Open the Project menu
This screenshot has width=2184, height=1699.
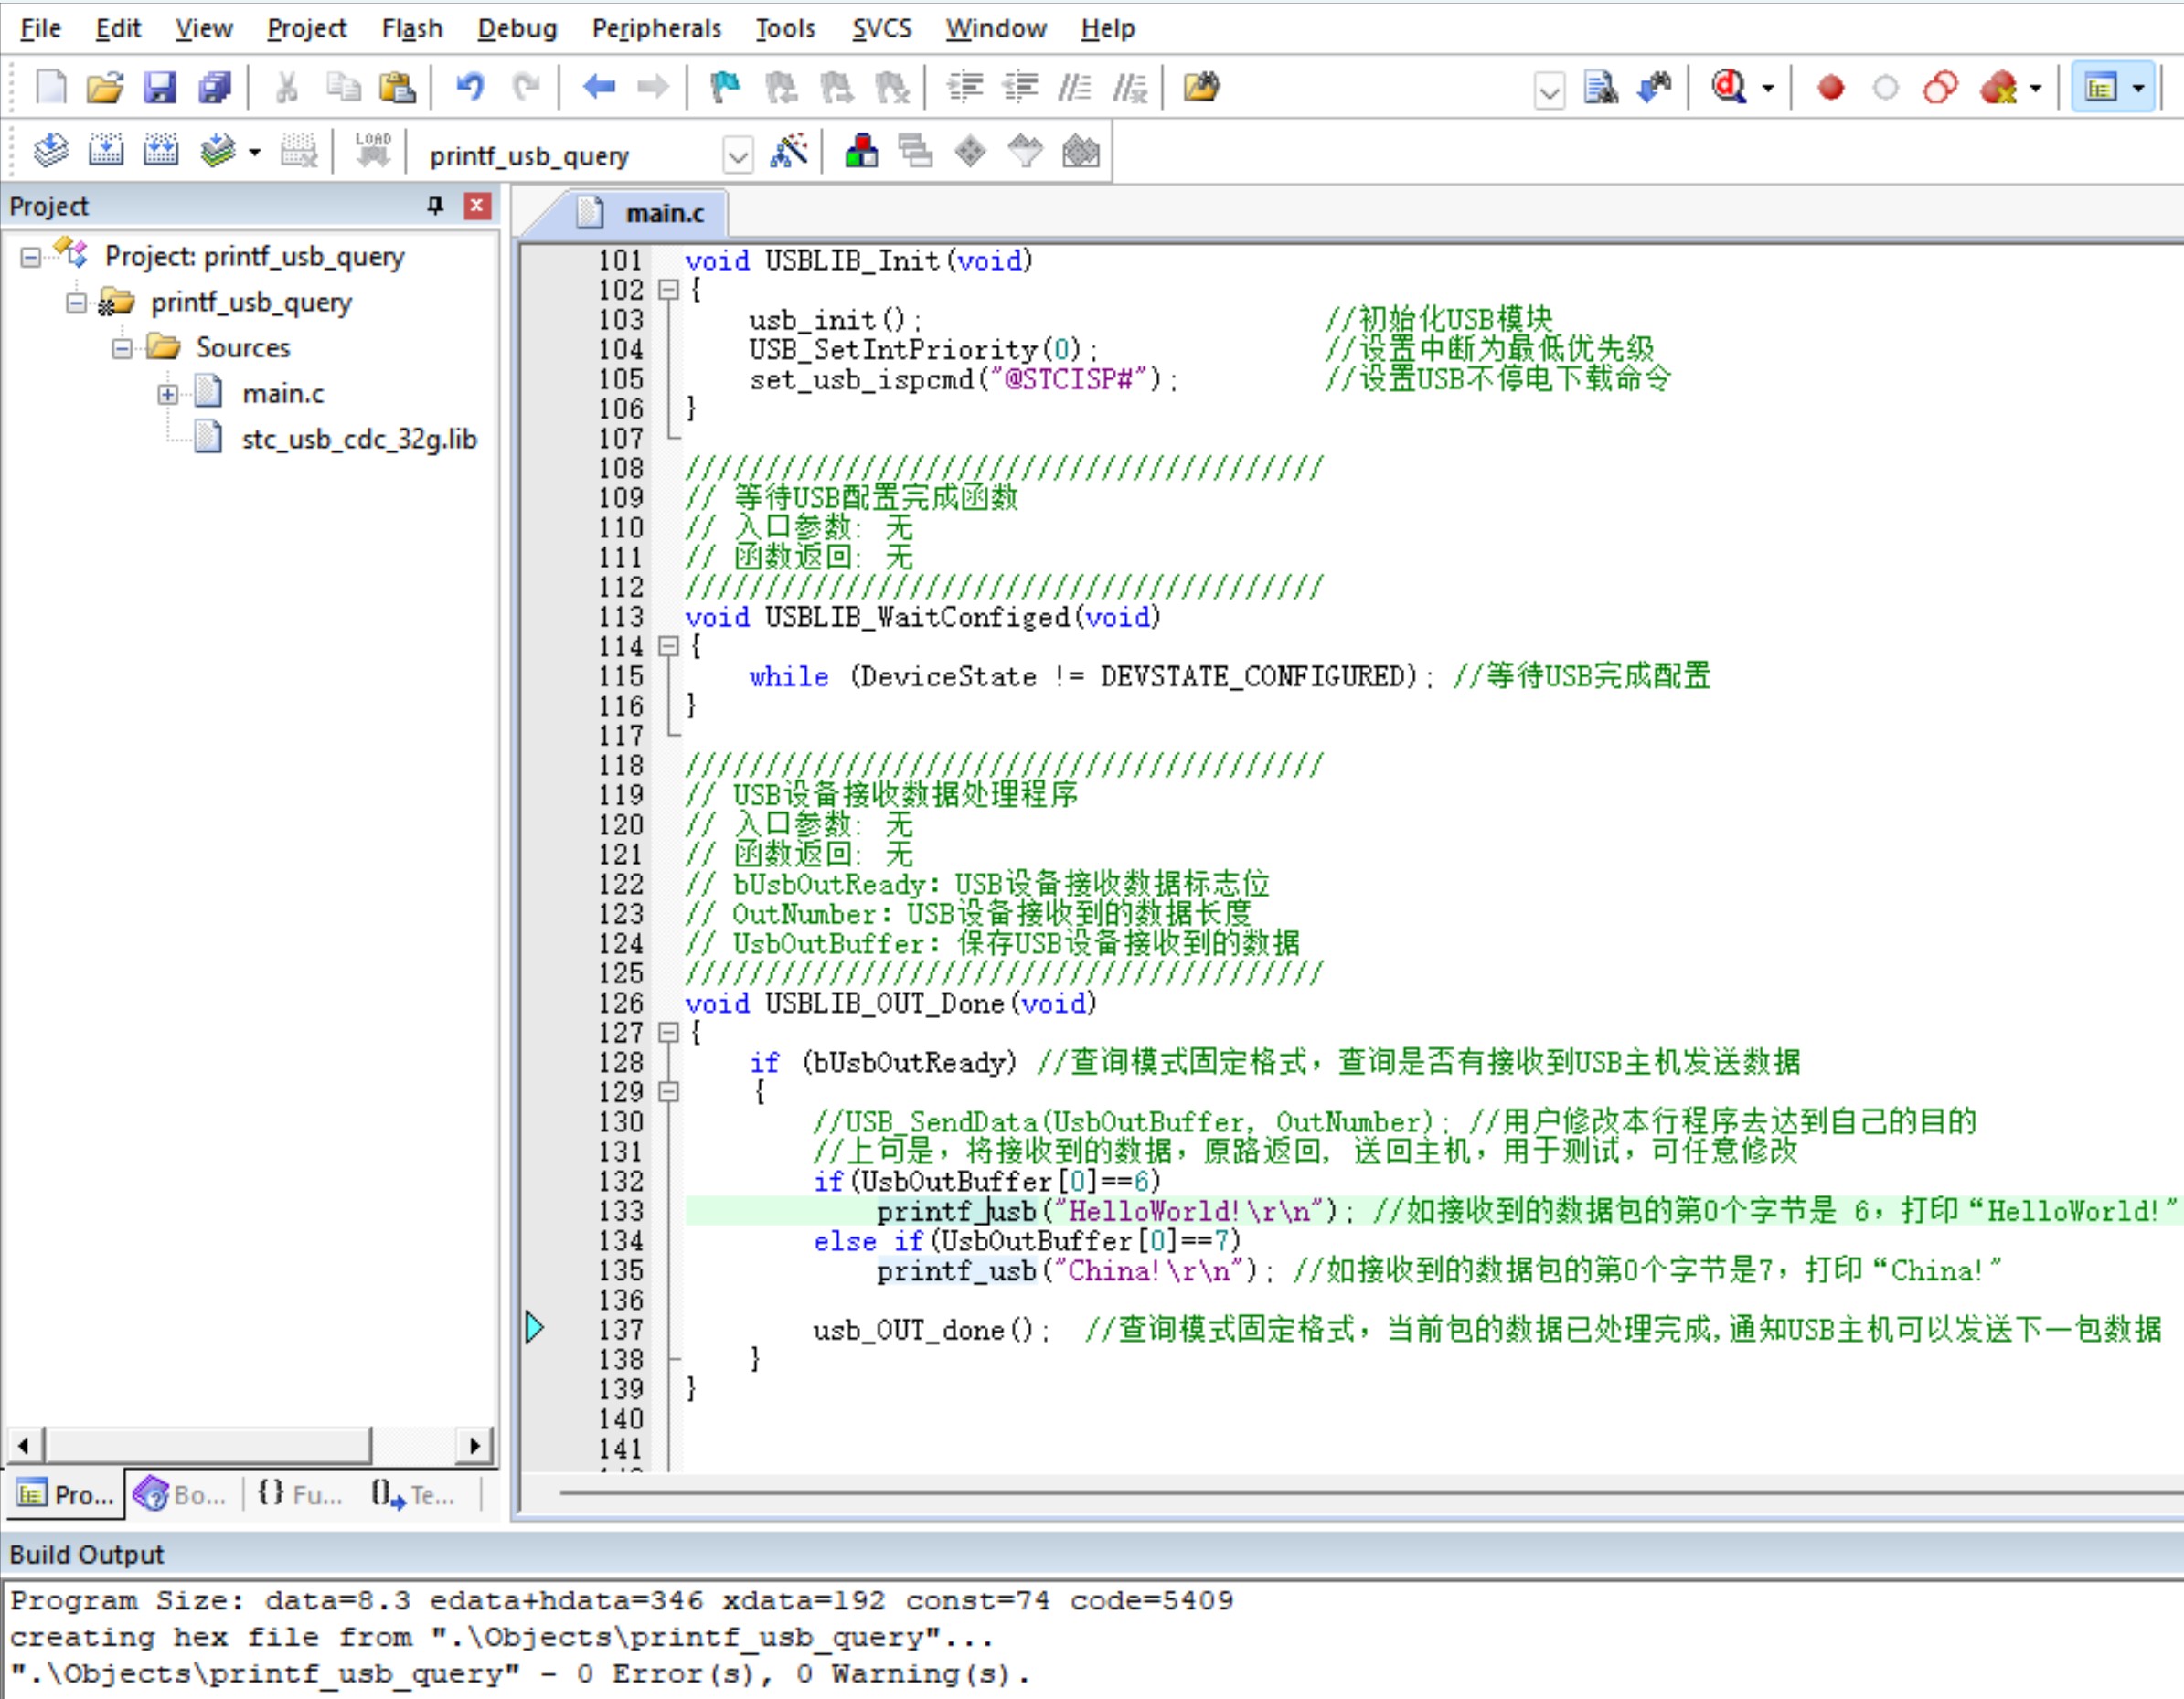click(306, 28)
